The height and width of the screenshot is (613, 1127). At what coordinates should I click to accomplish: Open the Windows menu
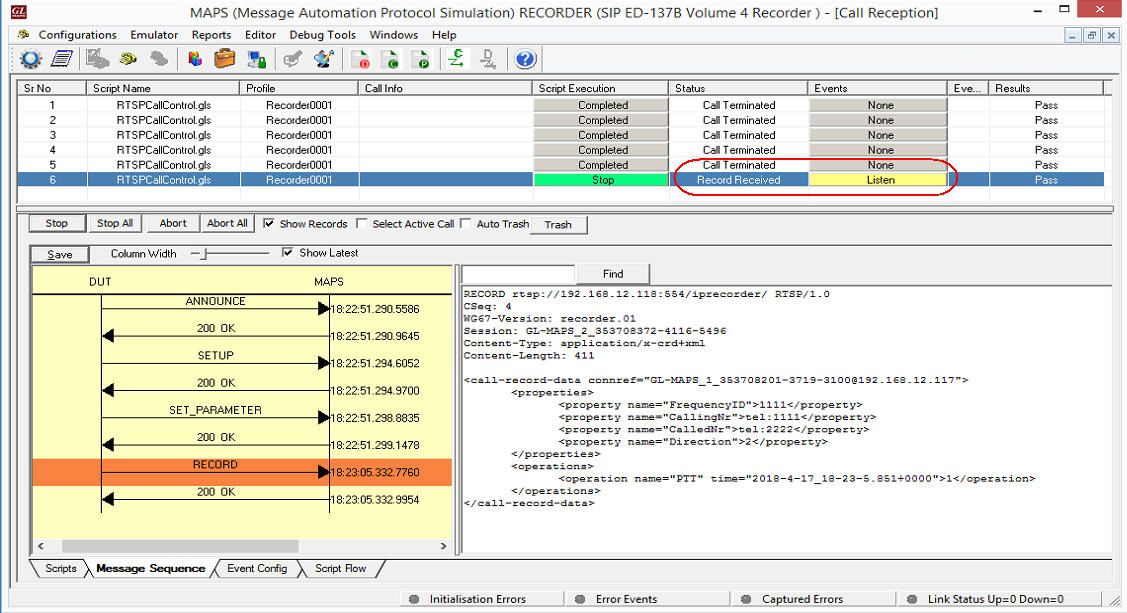coord(393,34)
